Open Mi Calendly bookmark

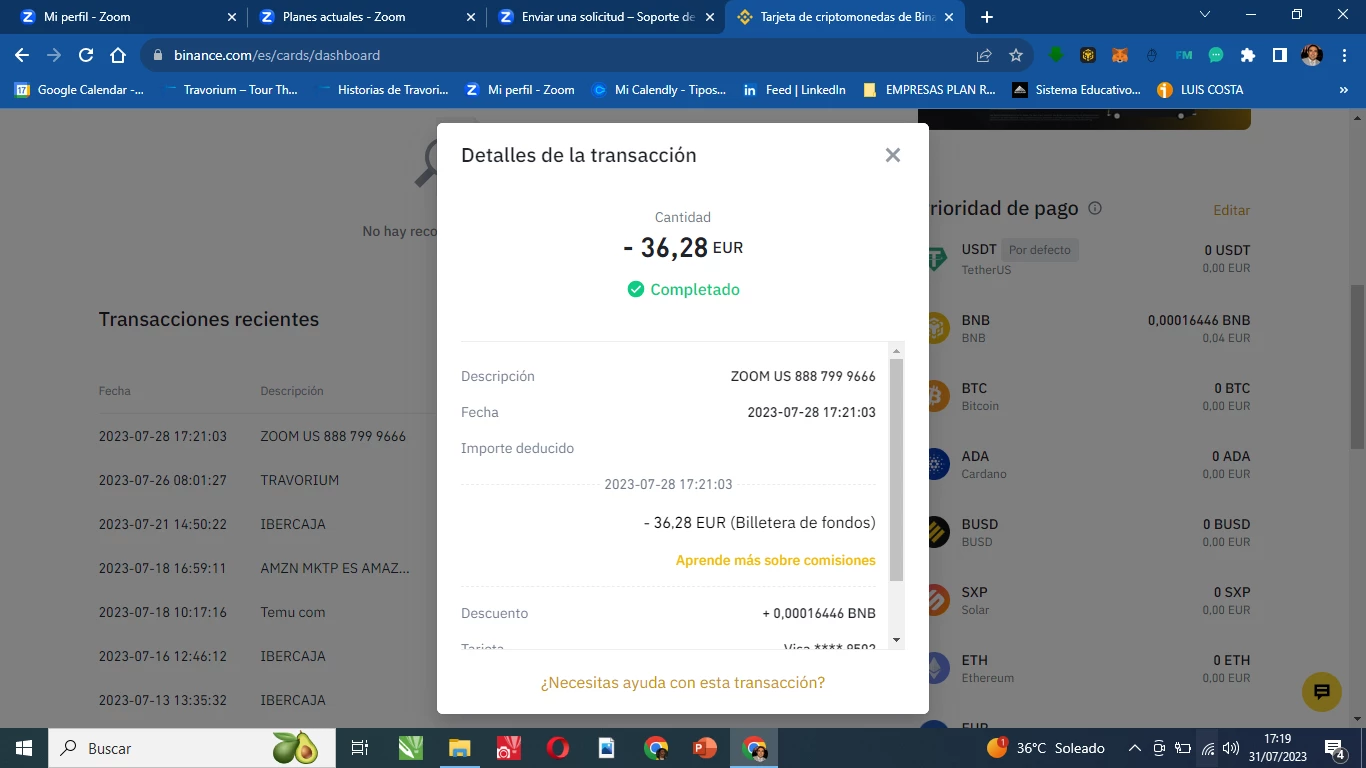pos(659,90)
